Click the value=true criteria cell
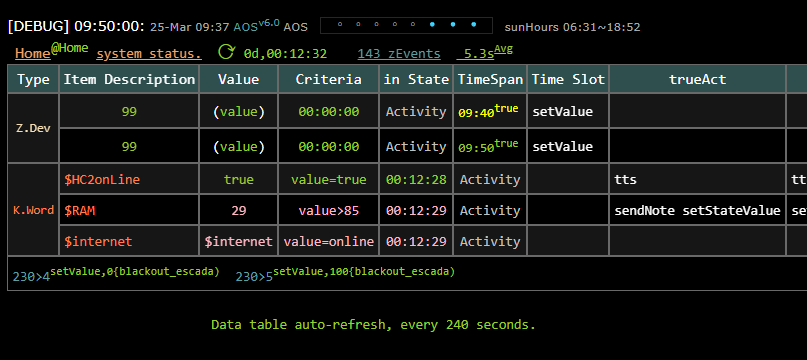The width and height of the screenshot is (807, 360). tap(328, 179)
